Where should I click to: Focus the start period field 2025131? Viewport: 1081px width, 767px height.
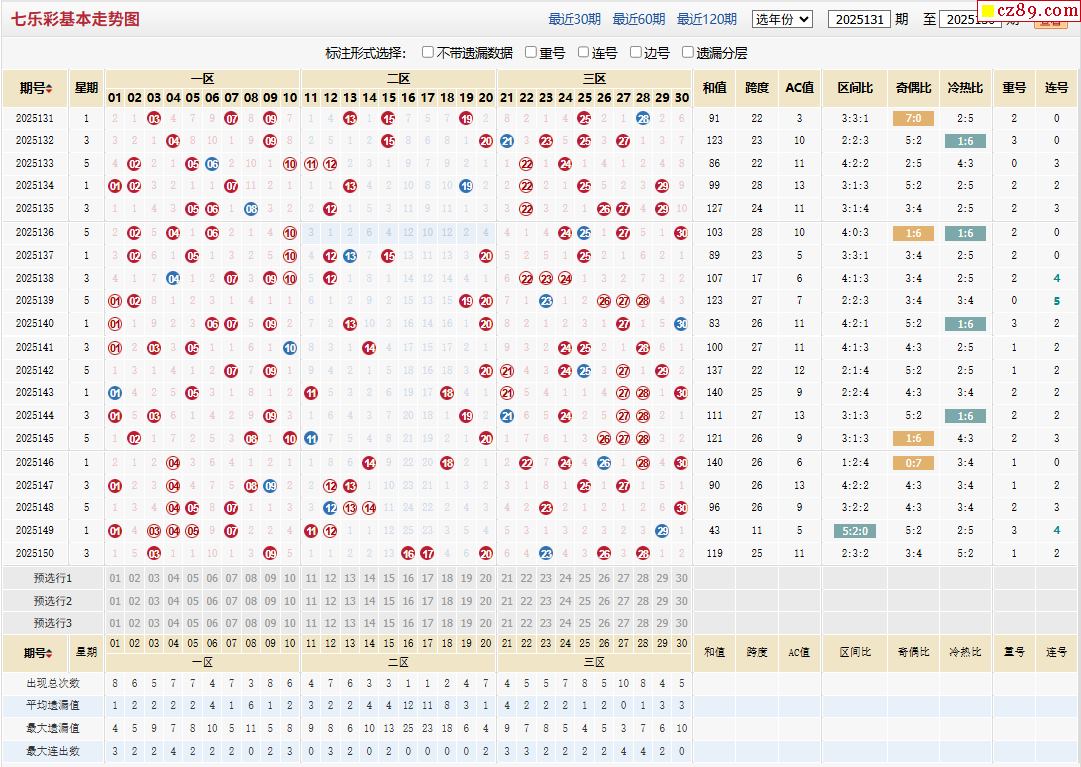click(859, 19)
